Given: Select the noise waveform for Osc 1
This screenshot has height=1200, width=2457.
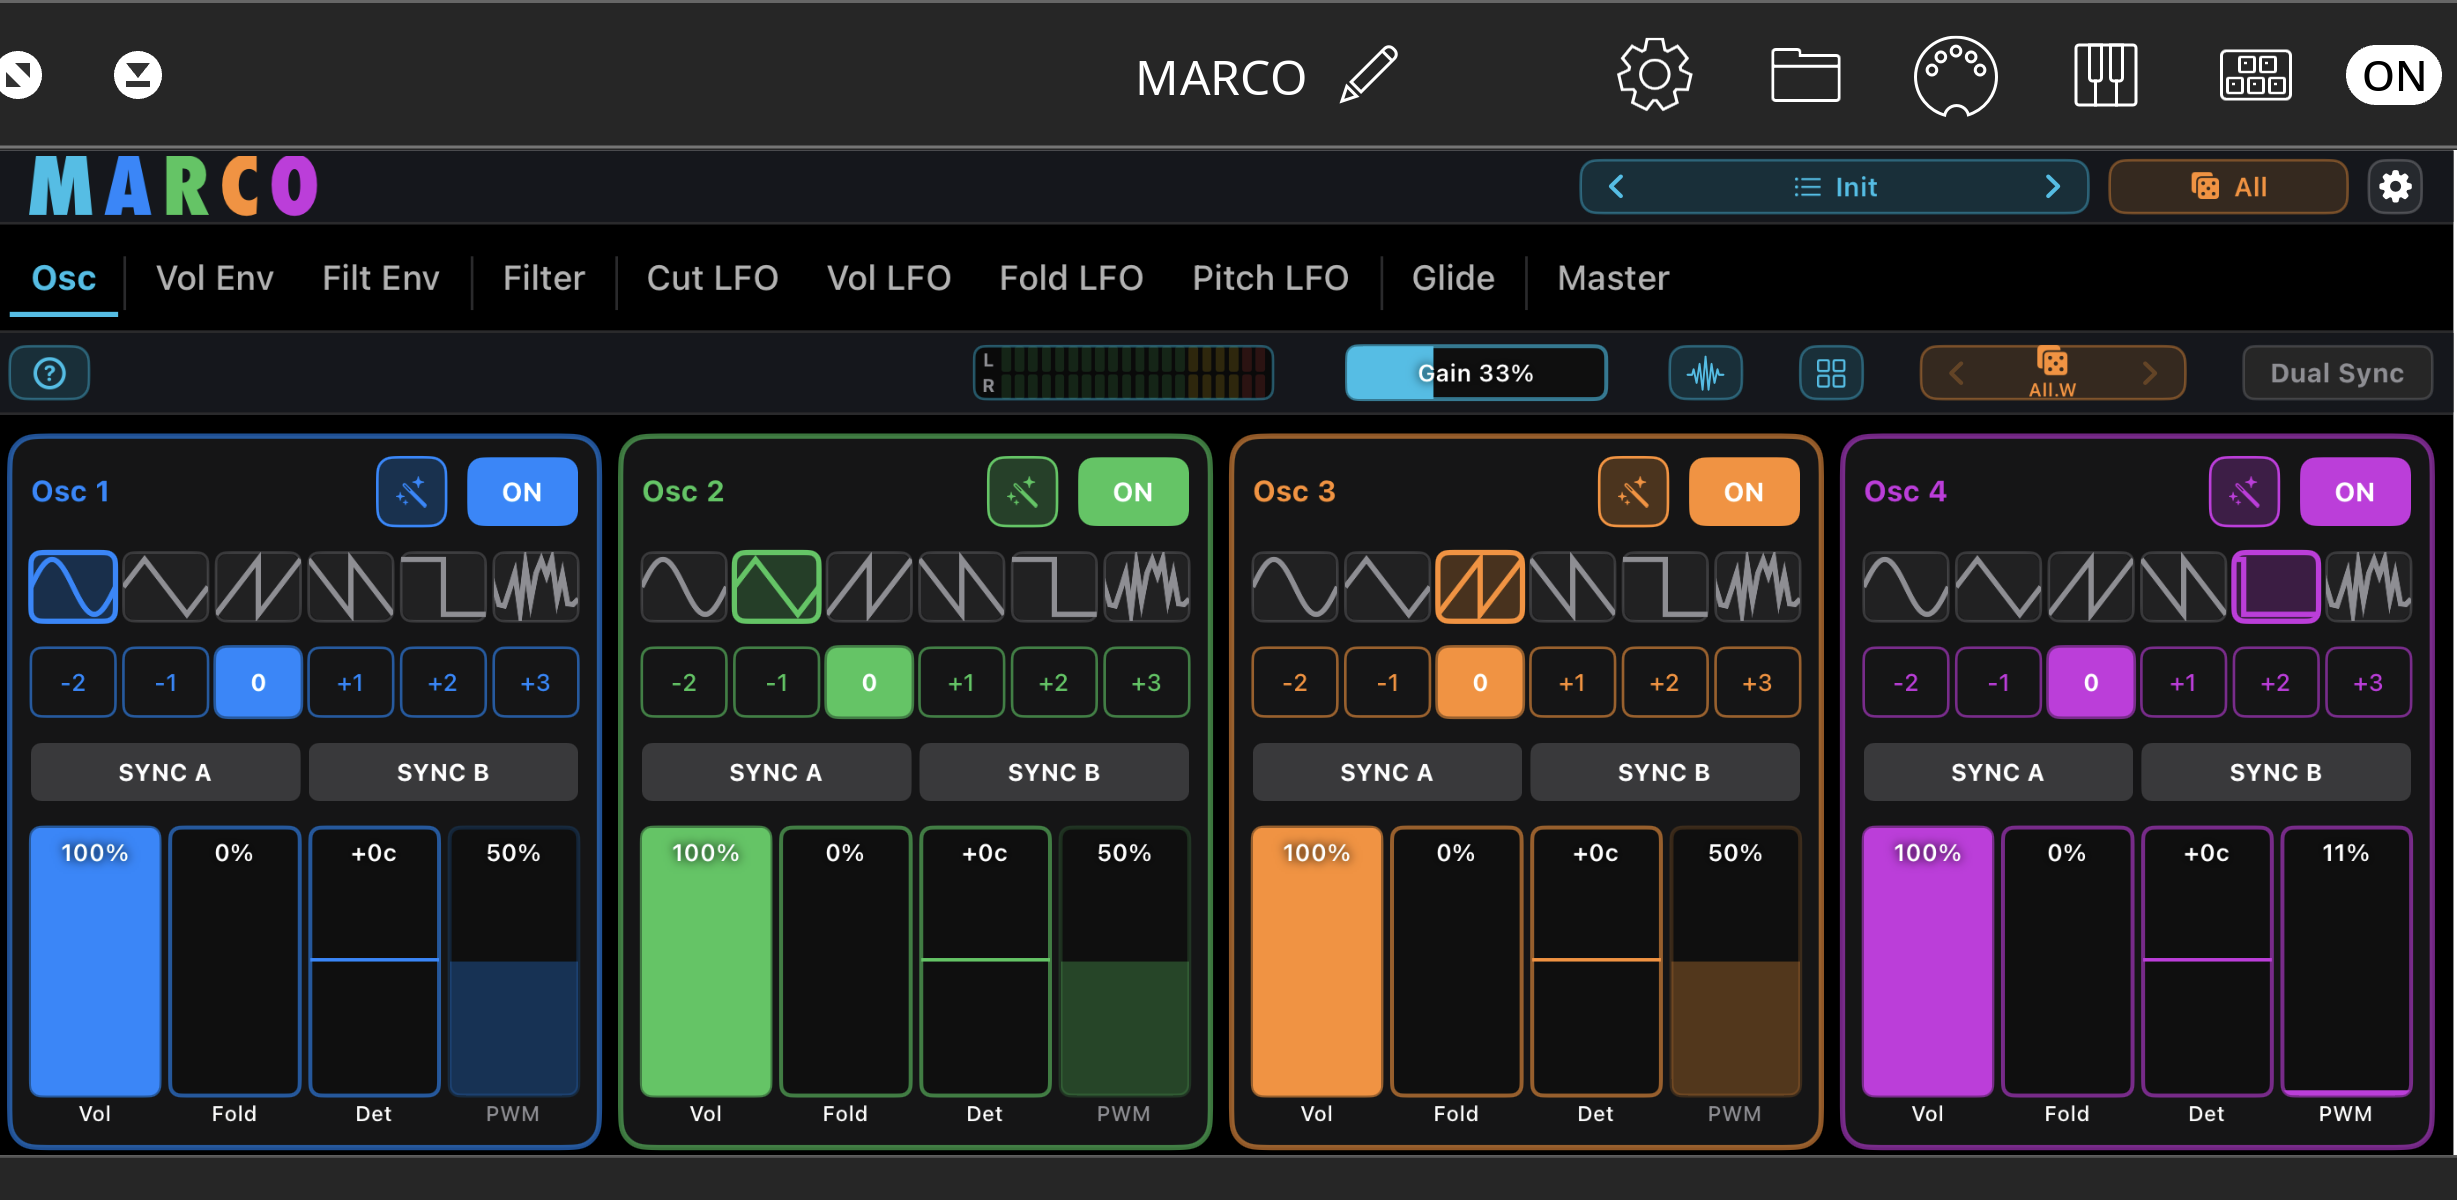Looking at the screenshot, I should click(536, 587).
